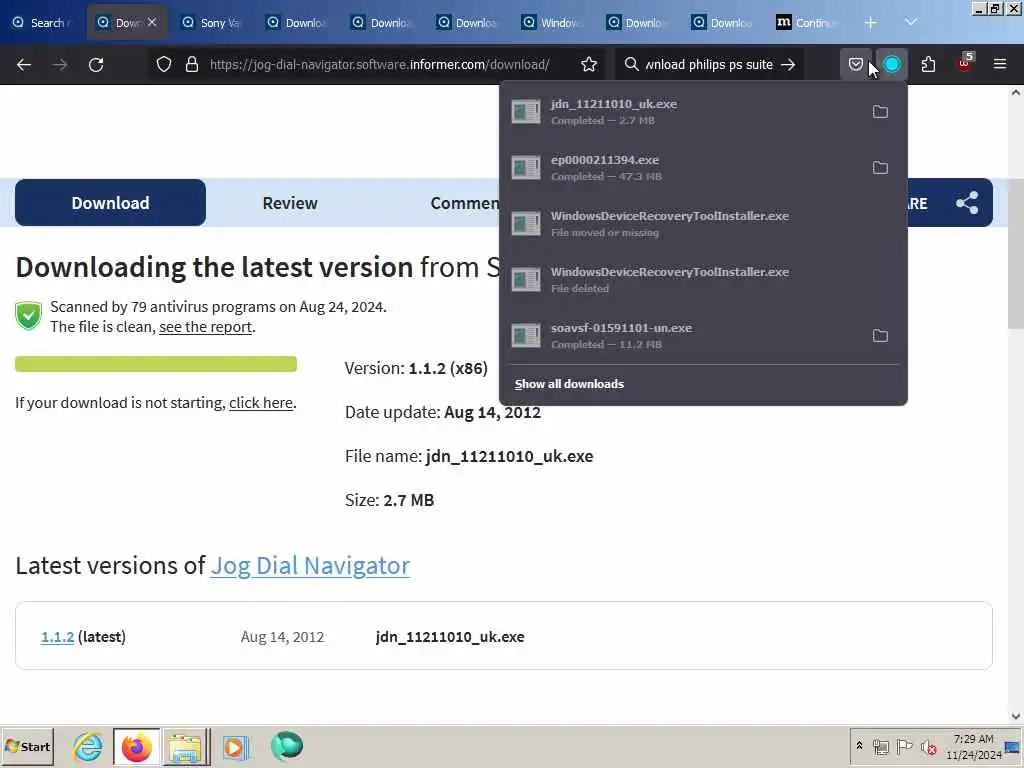Show soavsf-01591101-un.exe in folder
The height and width of the screenshot is (768, 1024).
click(880, 336)
